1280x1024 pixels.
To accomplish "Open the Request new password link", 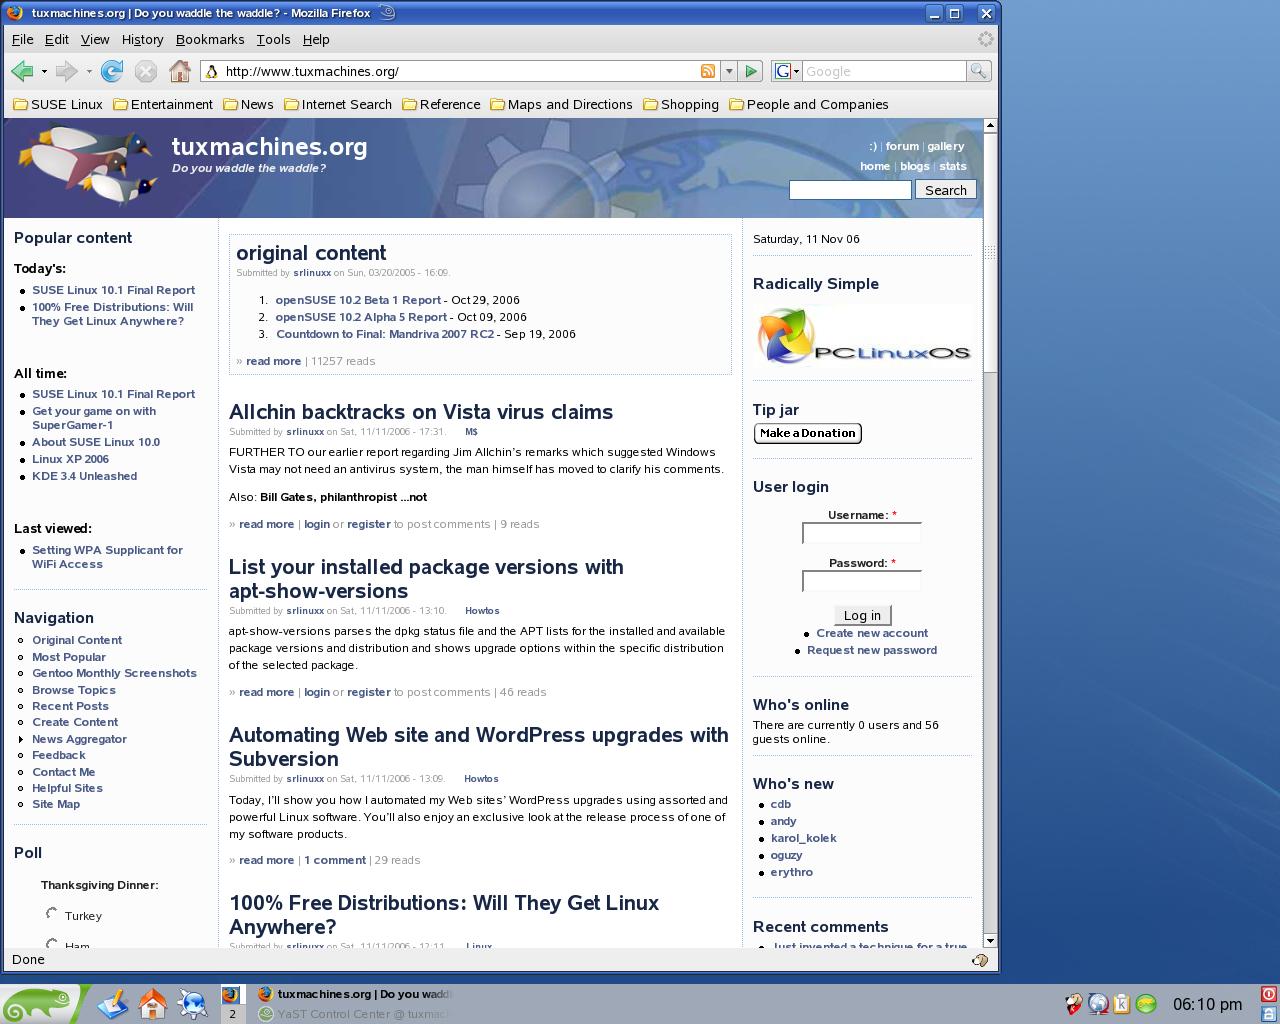I will click(872, 650).
